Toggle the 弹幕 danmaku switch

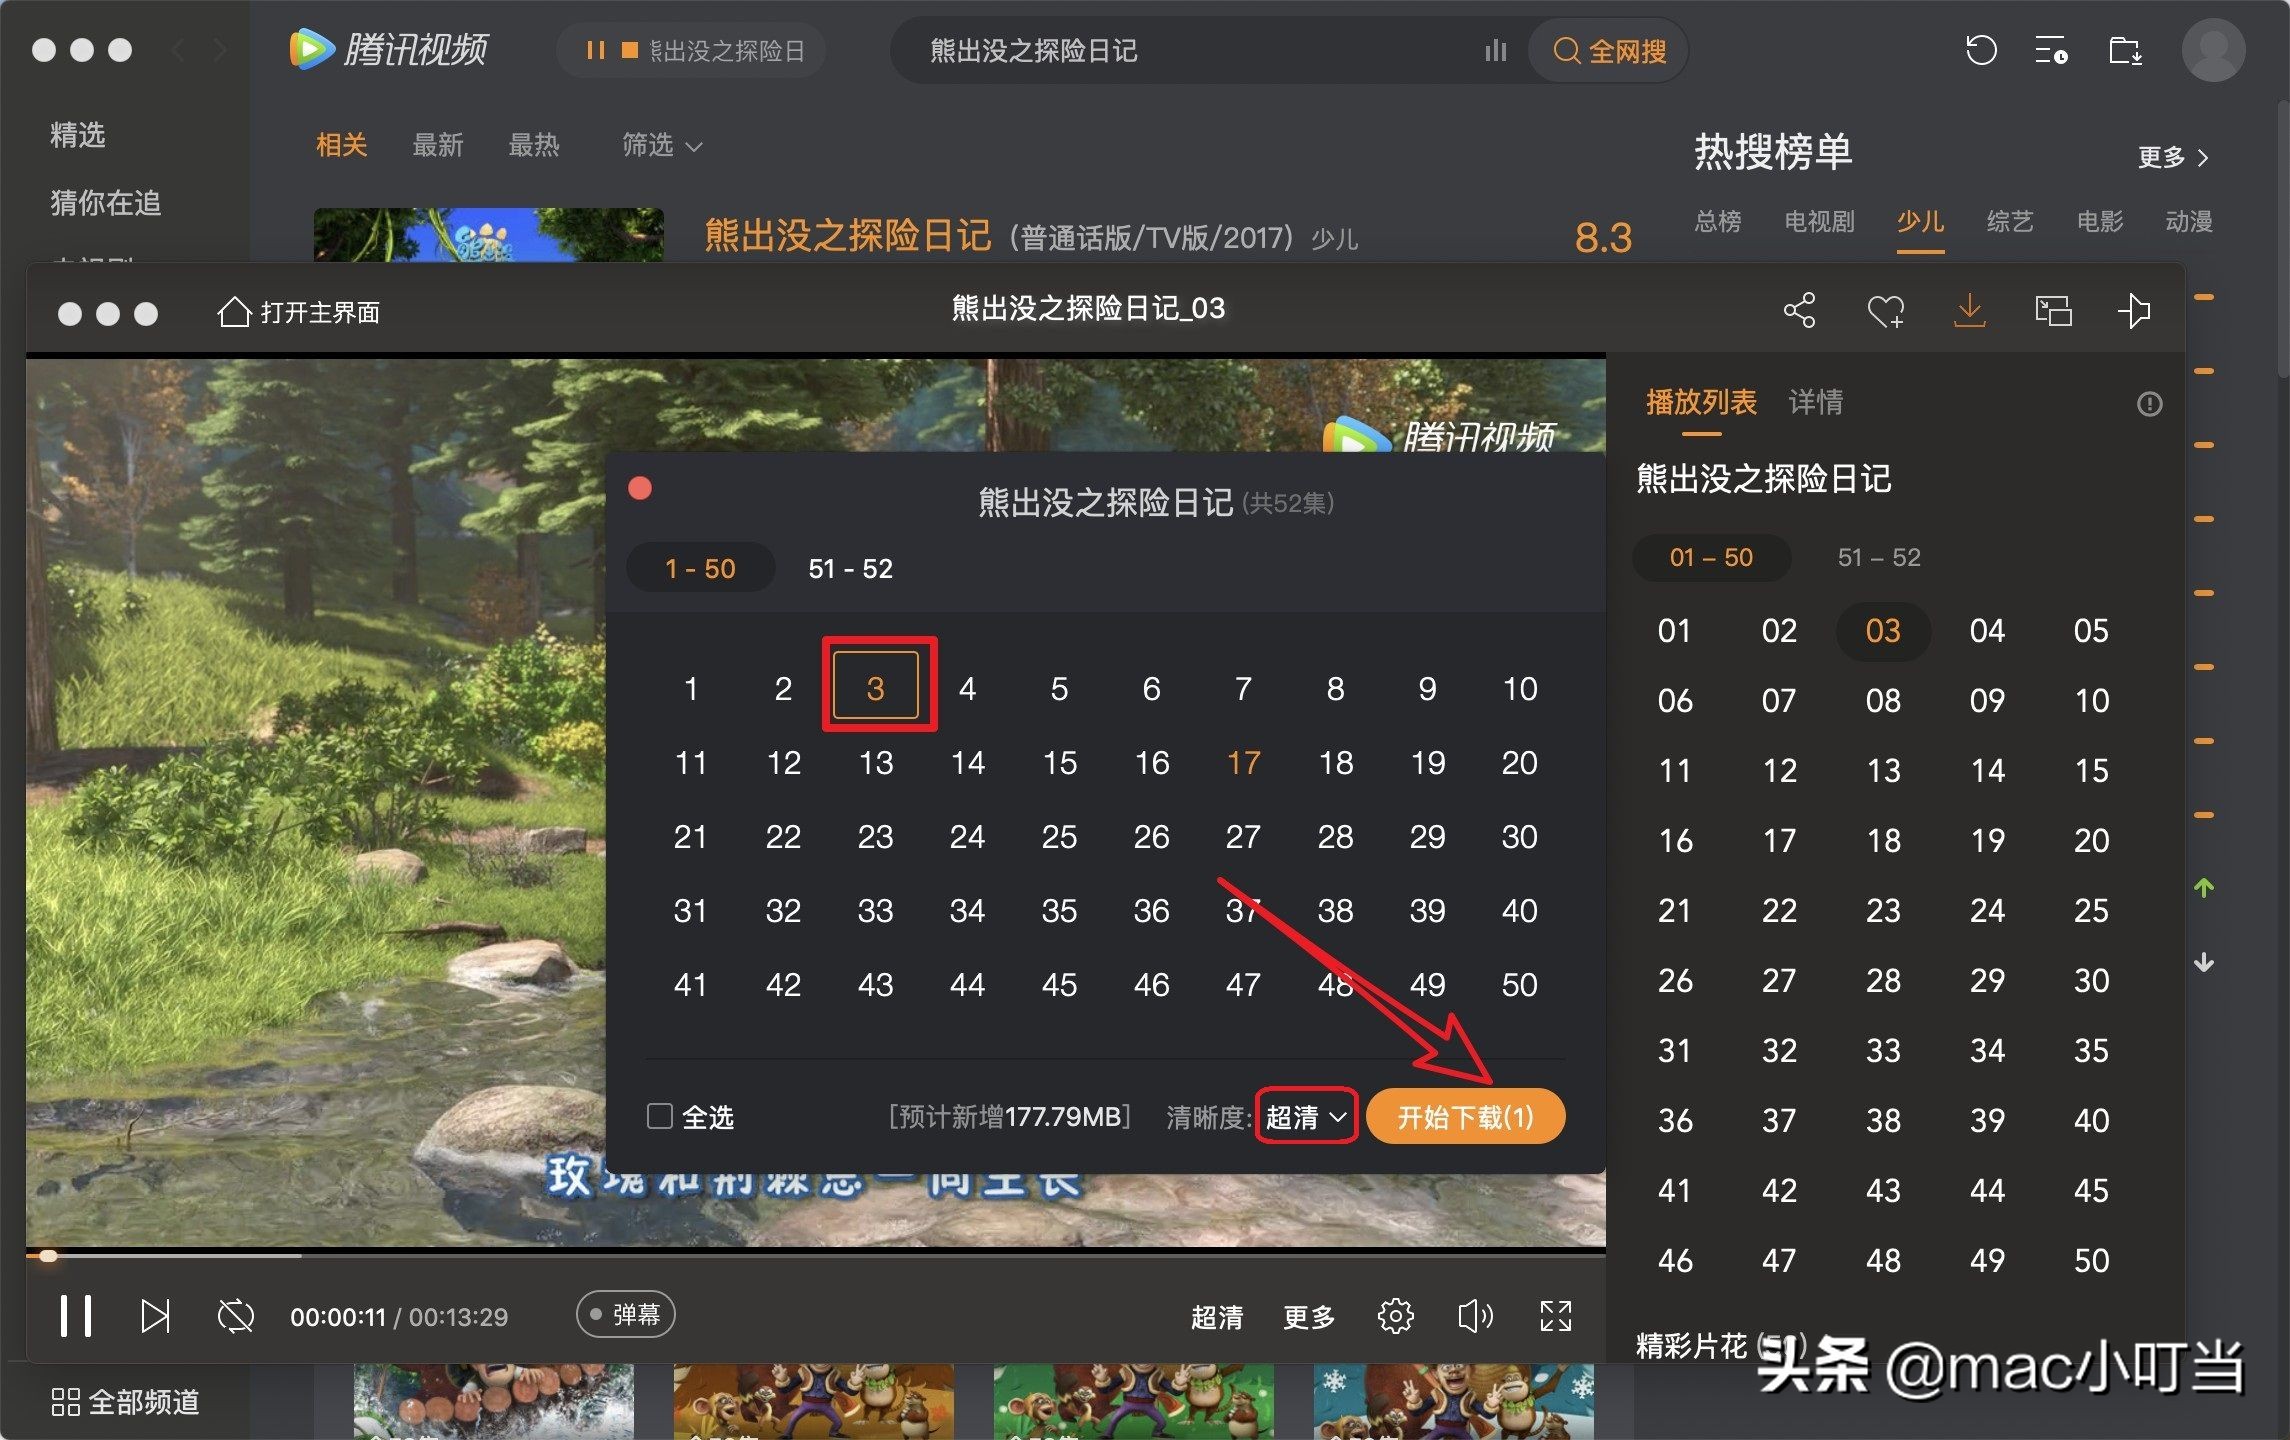pyautogui.click(x=624, y=1314)
